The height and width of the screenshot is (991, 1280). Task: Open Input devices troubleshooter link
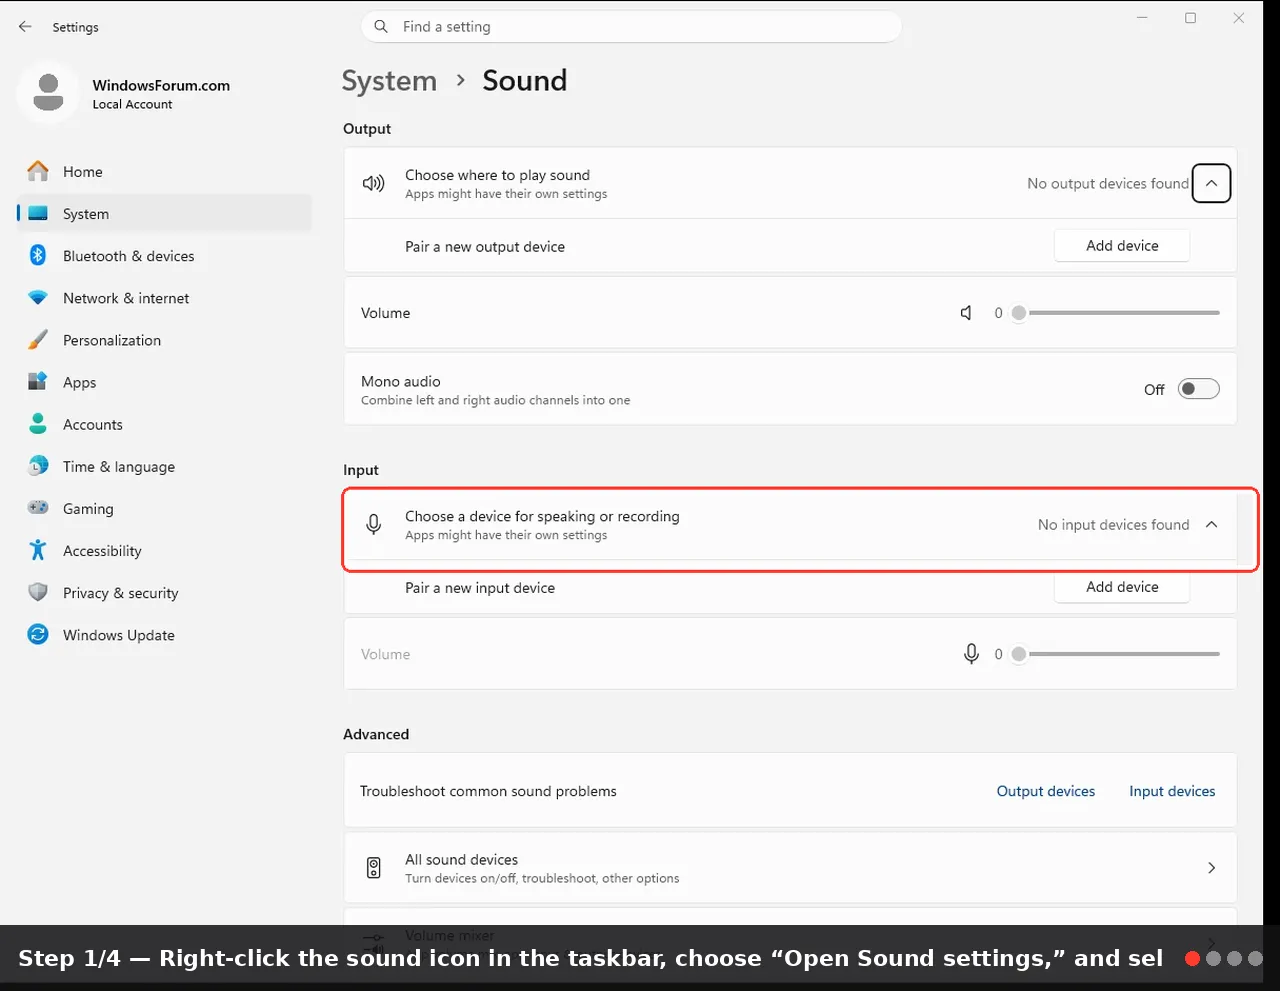pyautogui.click(x=1172, y=791)
